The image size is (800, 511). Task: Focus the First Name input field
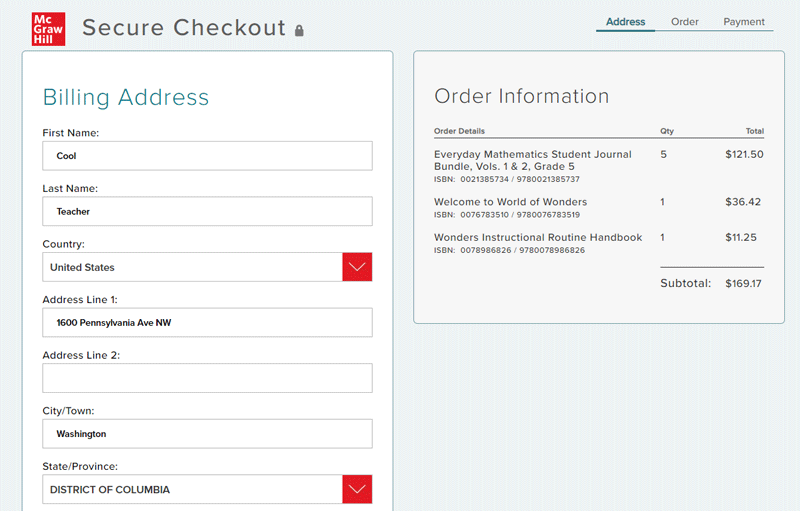tap(207, 156)
